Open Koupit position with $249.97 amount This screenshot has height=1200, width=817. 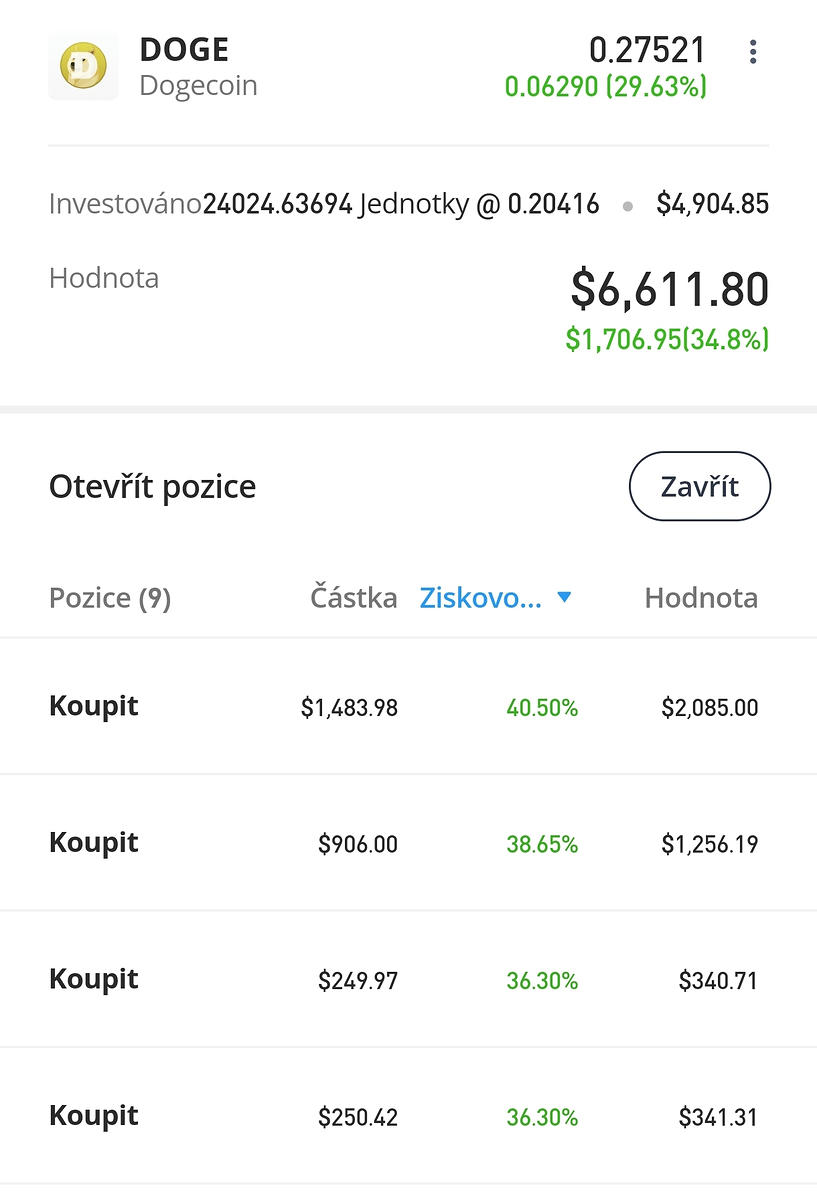pos(408,980)
